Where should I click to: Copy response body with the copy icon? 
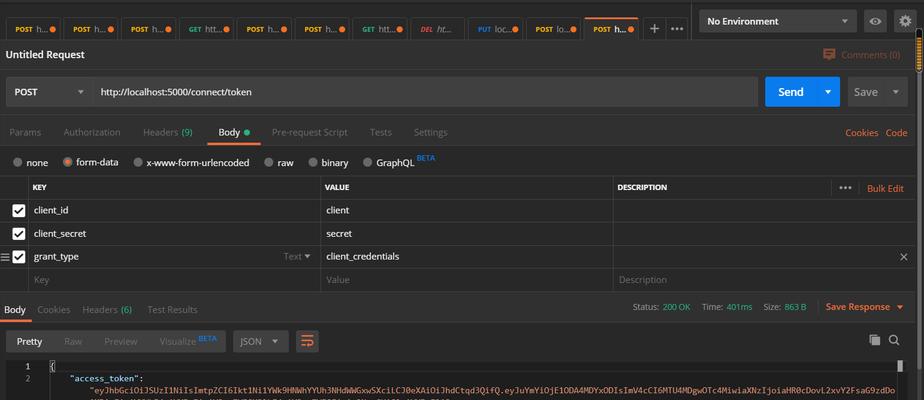(875, 340)
